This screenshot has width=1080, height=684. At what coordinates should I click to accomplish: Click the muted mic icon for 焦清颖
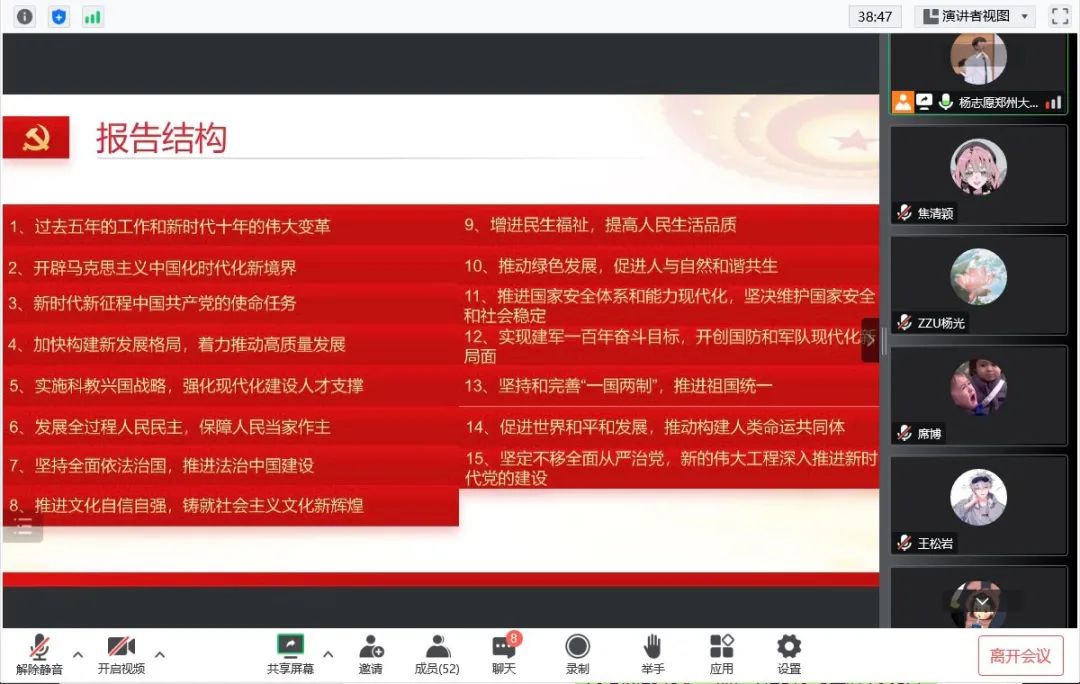pos(904,213)
